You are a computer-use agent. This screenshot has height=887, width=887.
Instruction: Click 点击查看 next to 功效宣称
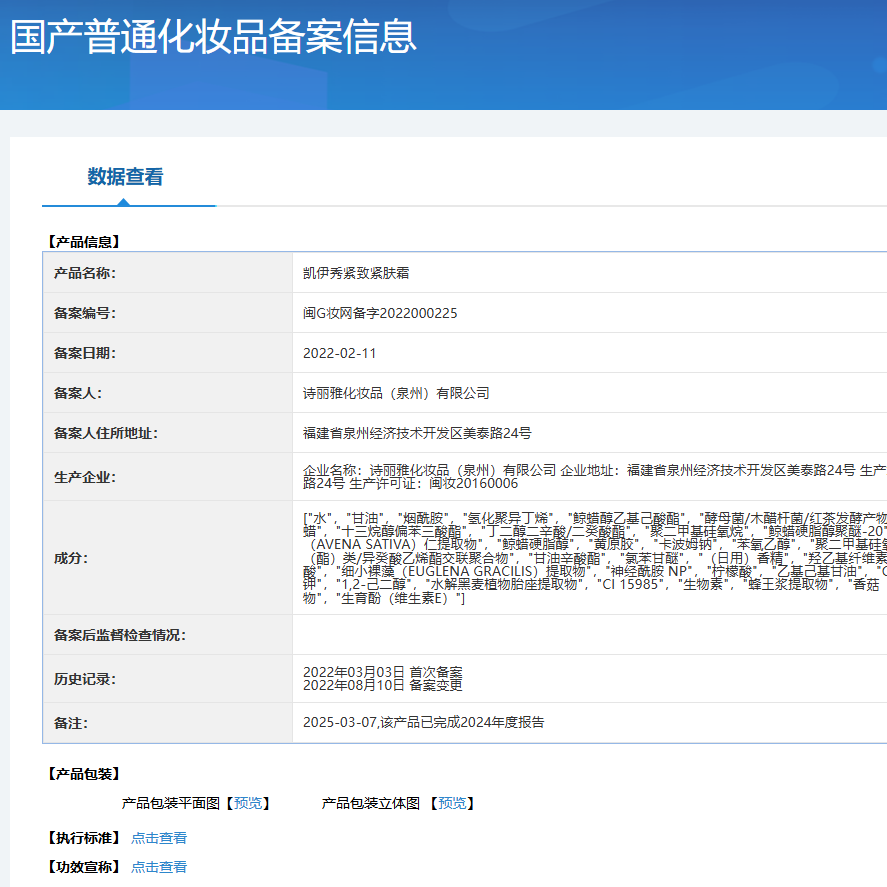click(x=158, y=866)
